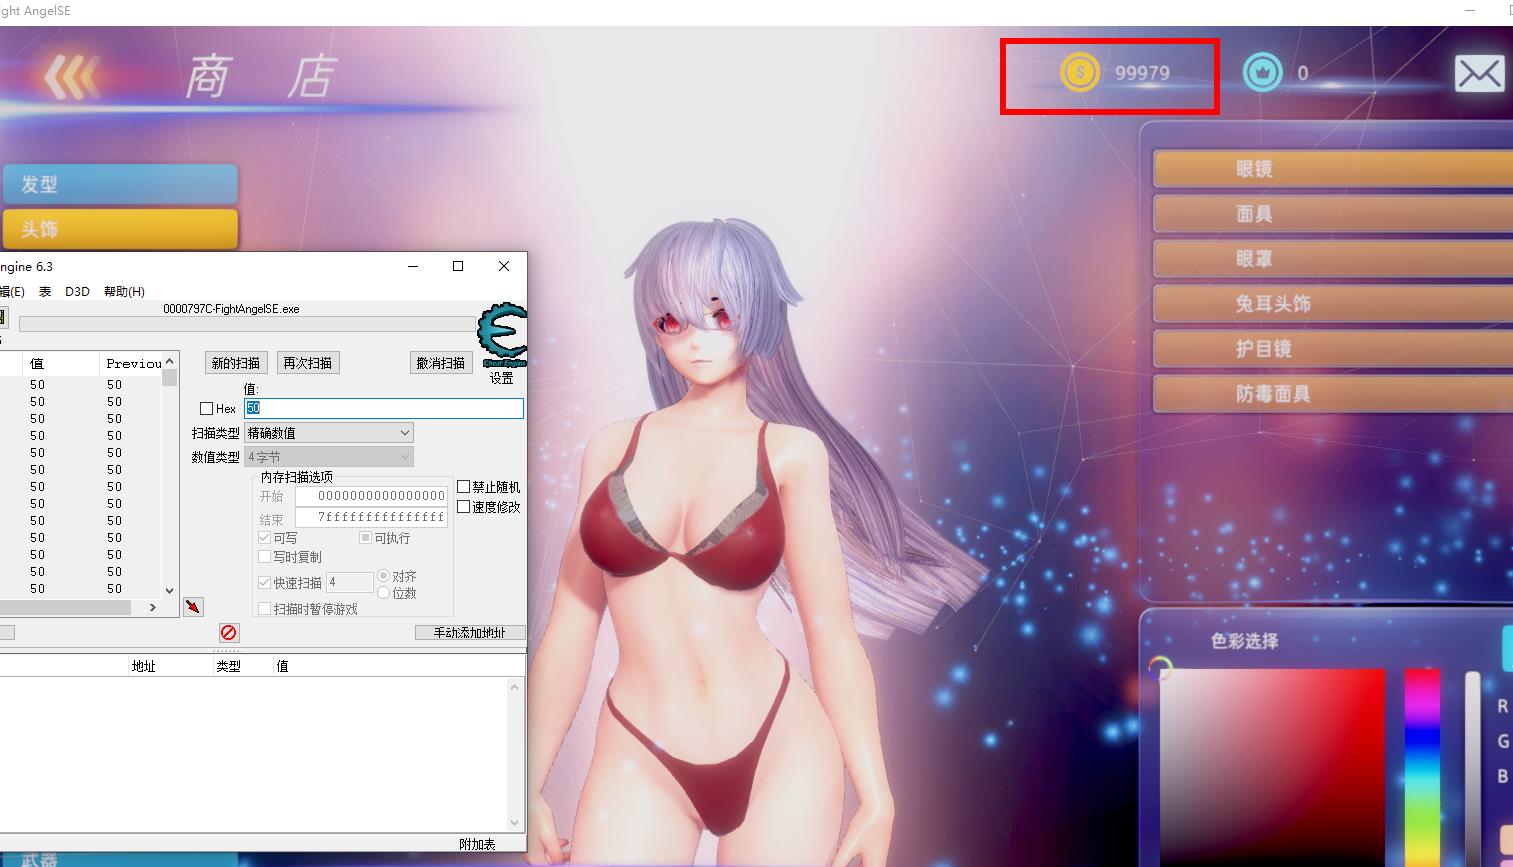Maximize the Cheat Engine window
This screenshot has height=867, width=1513.
(458, 266)
